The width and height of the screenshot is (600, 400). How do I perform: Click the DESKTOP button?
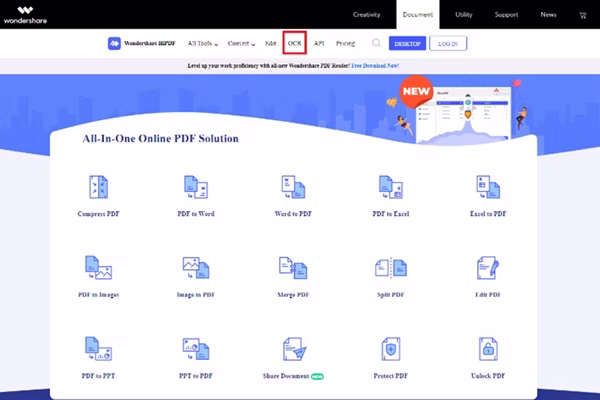(407, 43)
